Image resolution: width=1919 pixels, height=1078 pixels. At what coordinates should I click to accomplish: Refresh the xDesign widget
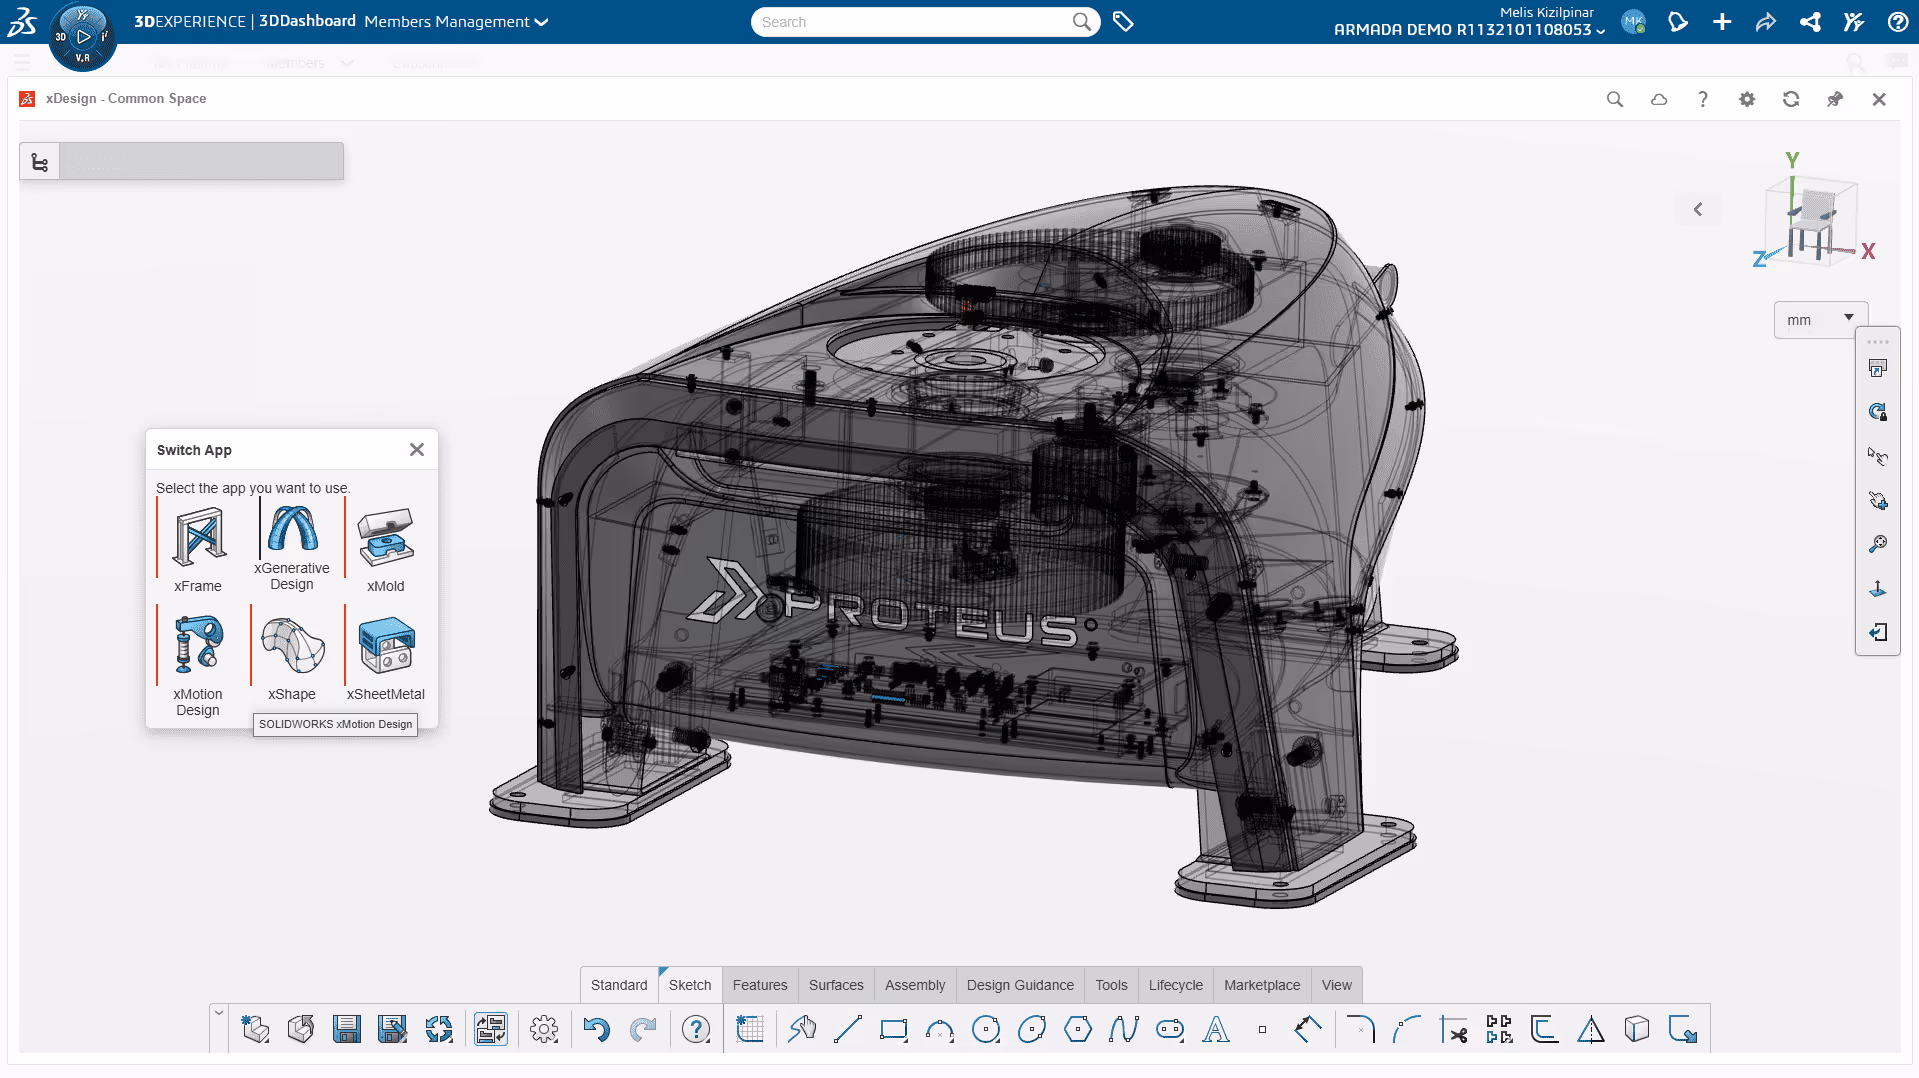click(1791, 99)
